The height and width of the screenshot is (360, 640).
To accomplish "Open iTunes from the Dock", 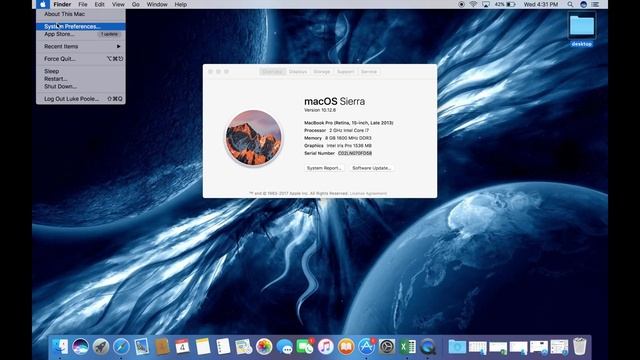I will (x=325, y=347).
